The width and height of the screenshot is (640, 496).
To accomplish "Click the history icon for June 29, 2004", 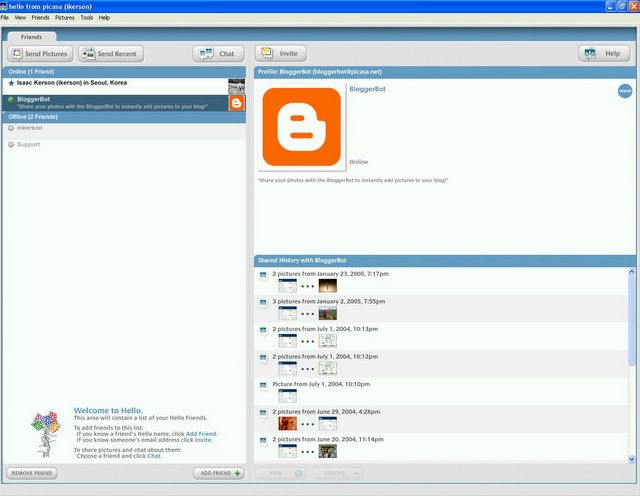I will (263, 413).
